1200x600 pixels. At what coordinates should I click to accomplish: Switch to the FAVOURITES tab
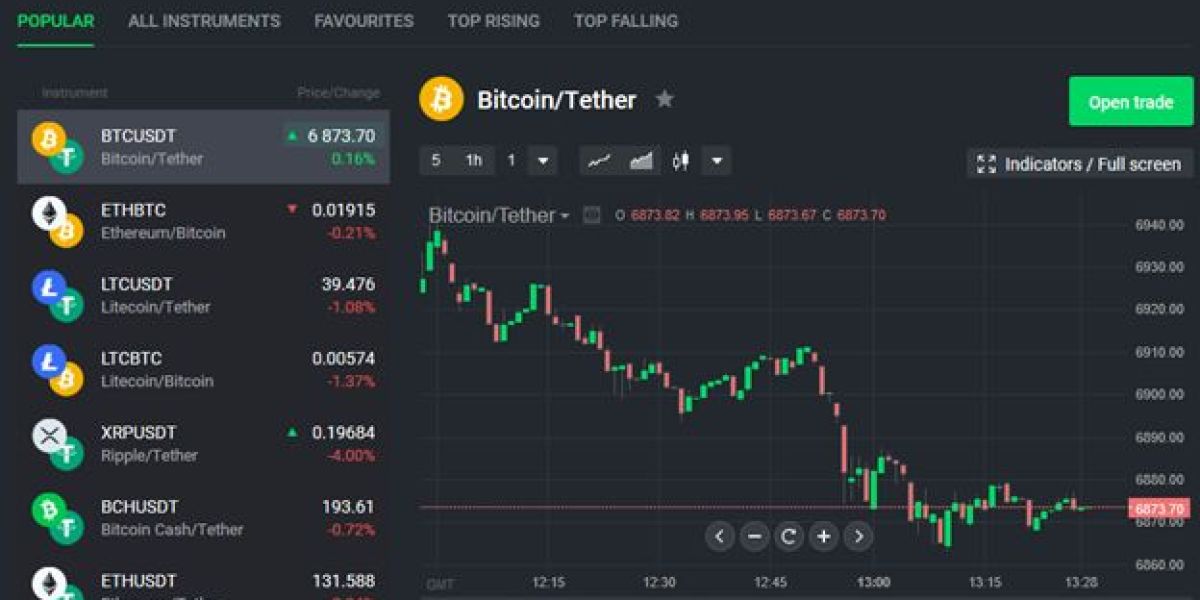(362, 20)
